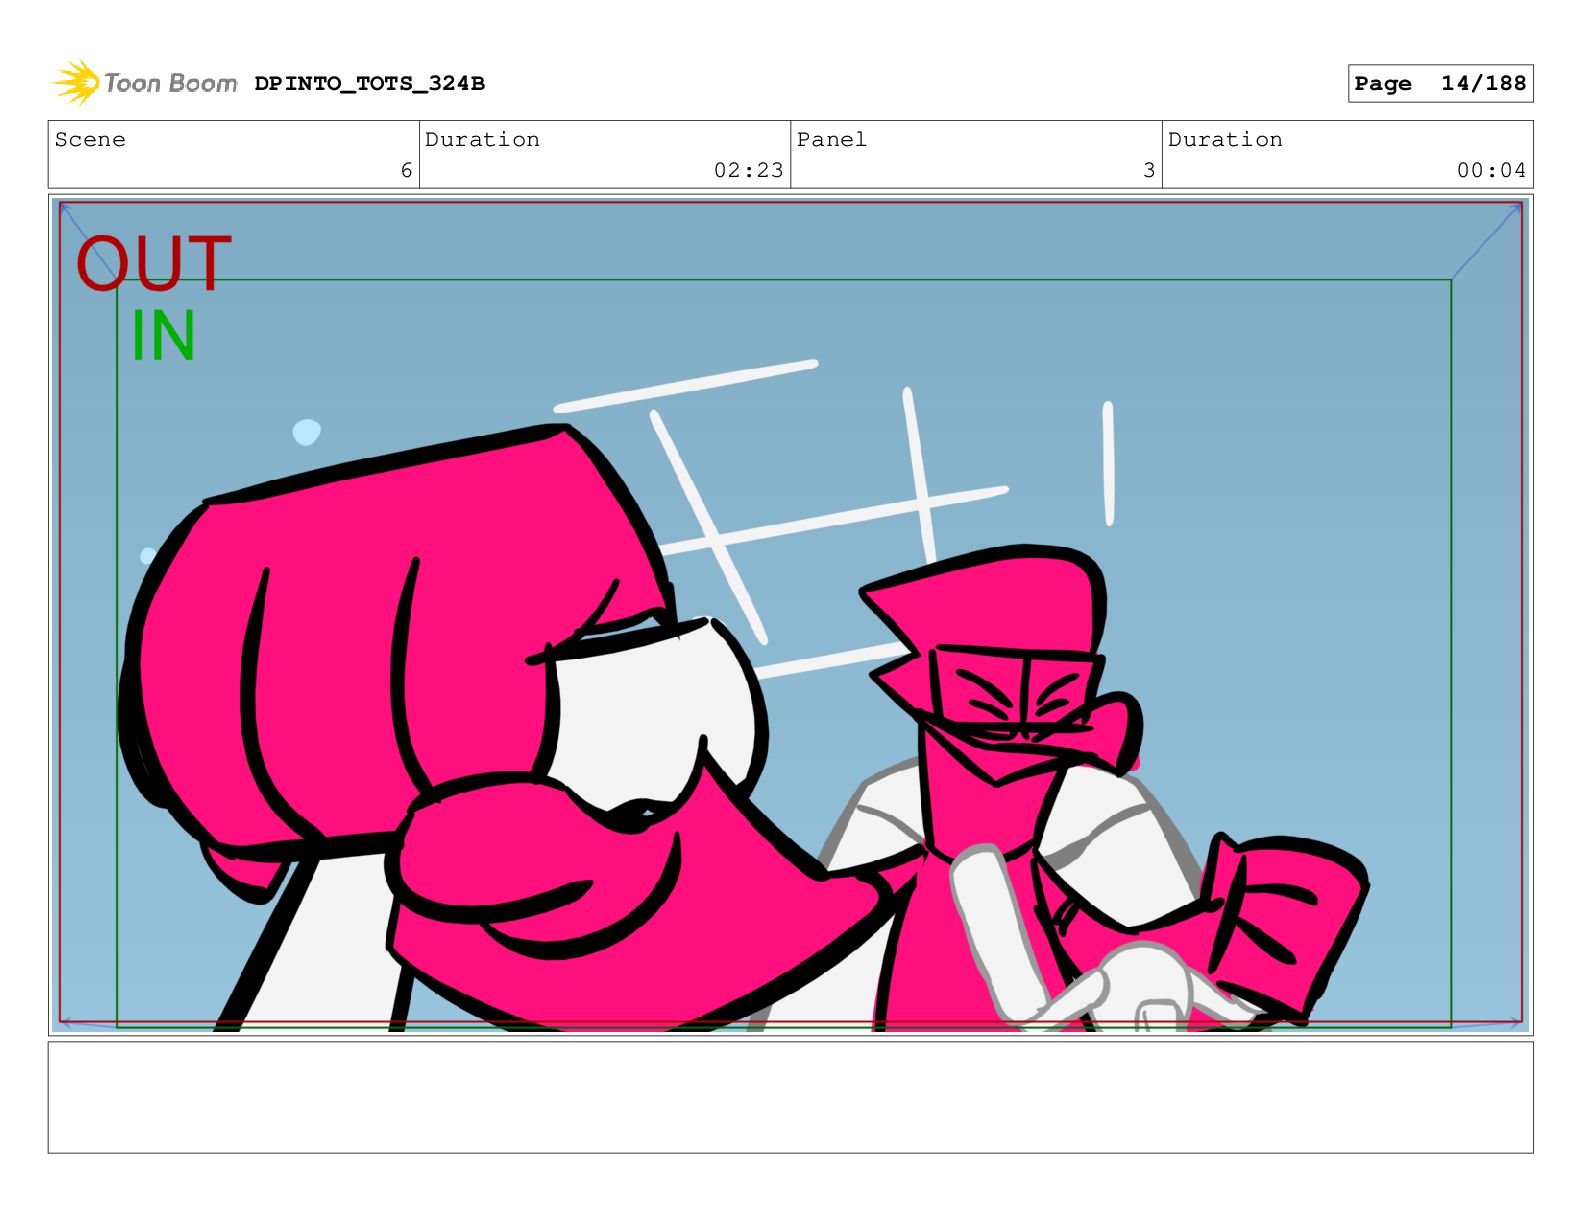Click the Panel label
The width and height of the screenshot is (1582, 1225).
832,140
